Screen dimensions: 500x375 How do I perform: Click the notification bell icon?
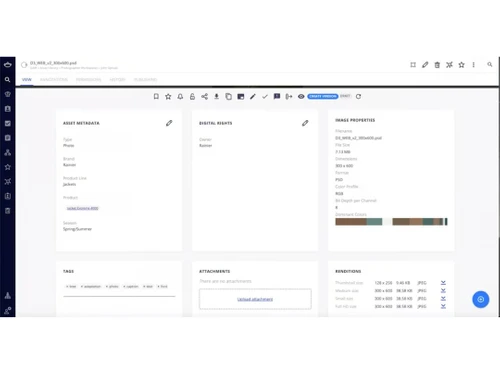(180, 96)
